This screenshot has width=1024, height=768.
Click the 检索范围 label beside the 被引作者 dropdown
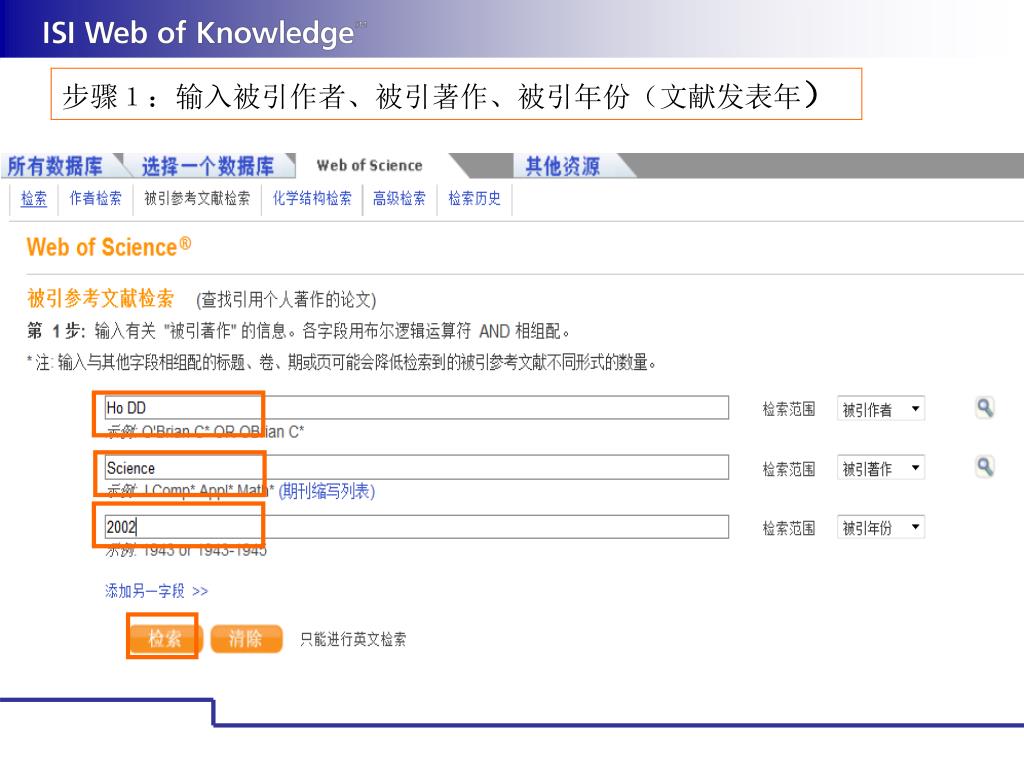tap(789, 409)
